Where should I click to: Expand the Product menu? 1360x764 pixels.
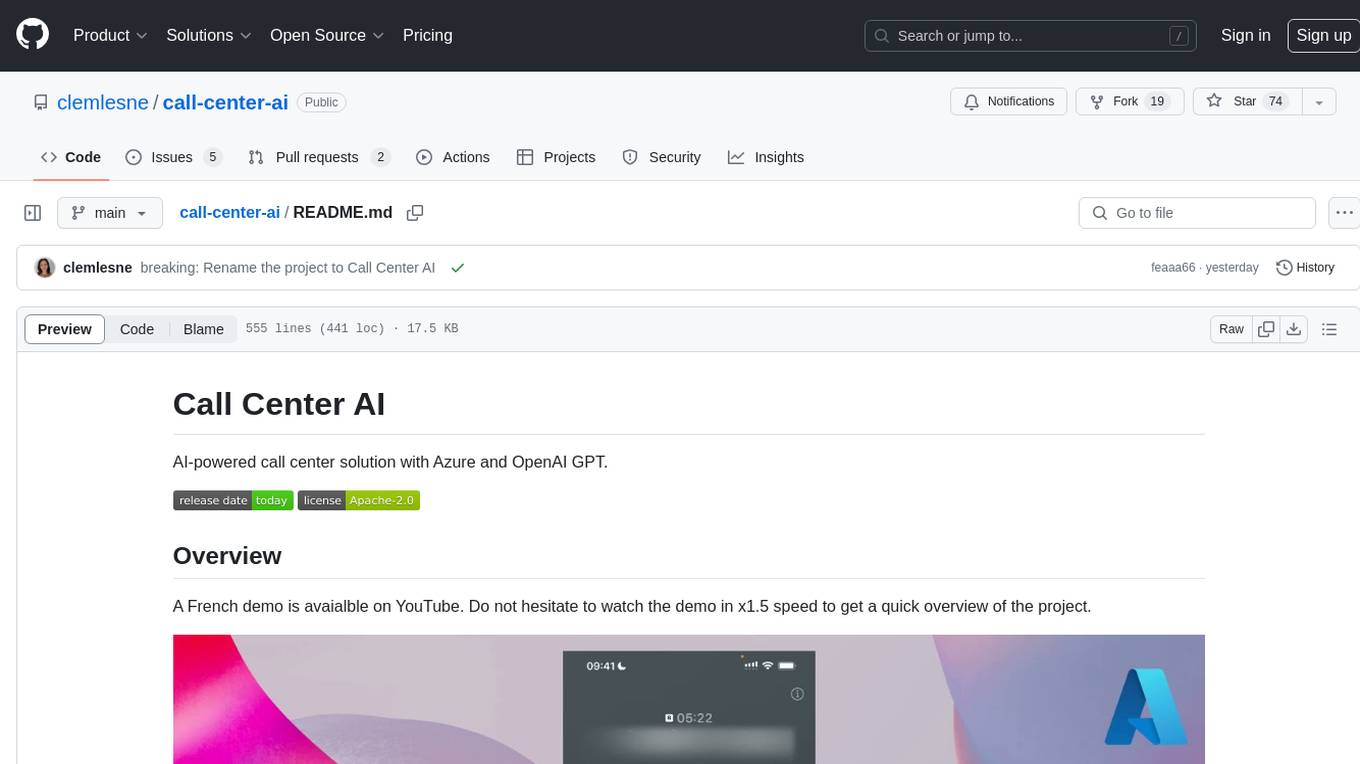[110, 35]
